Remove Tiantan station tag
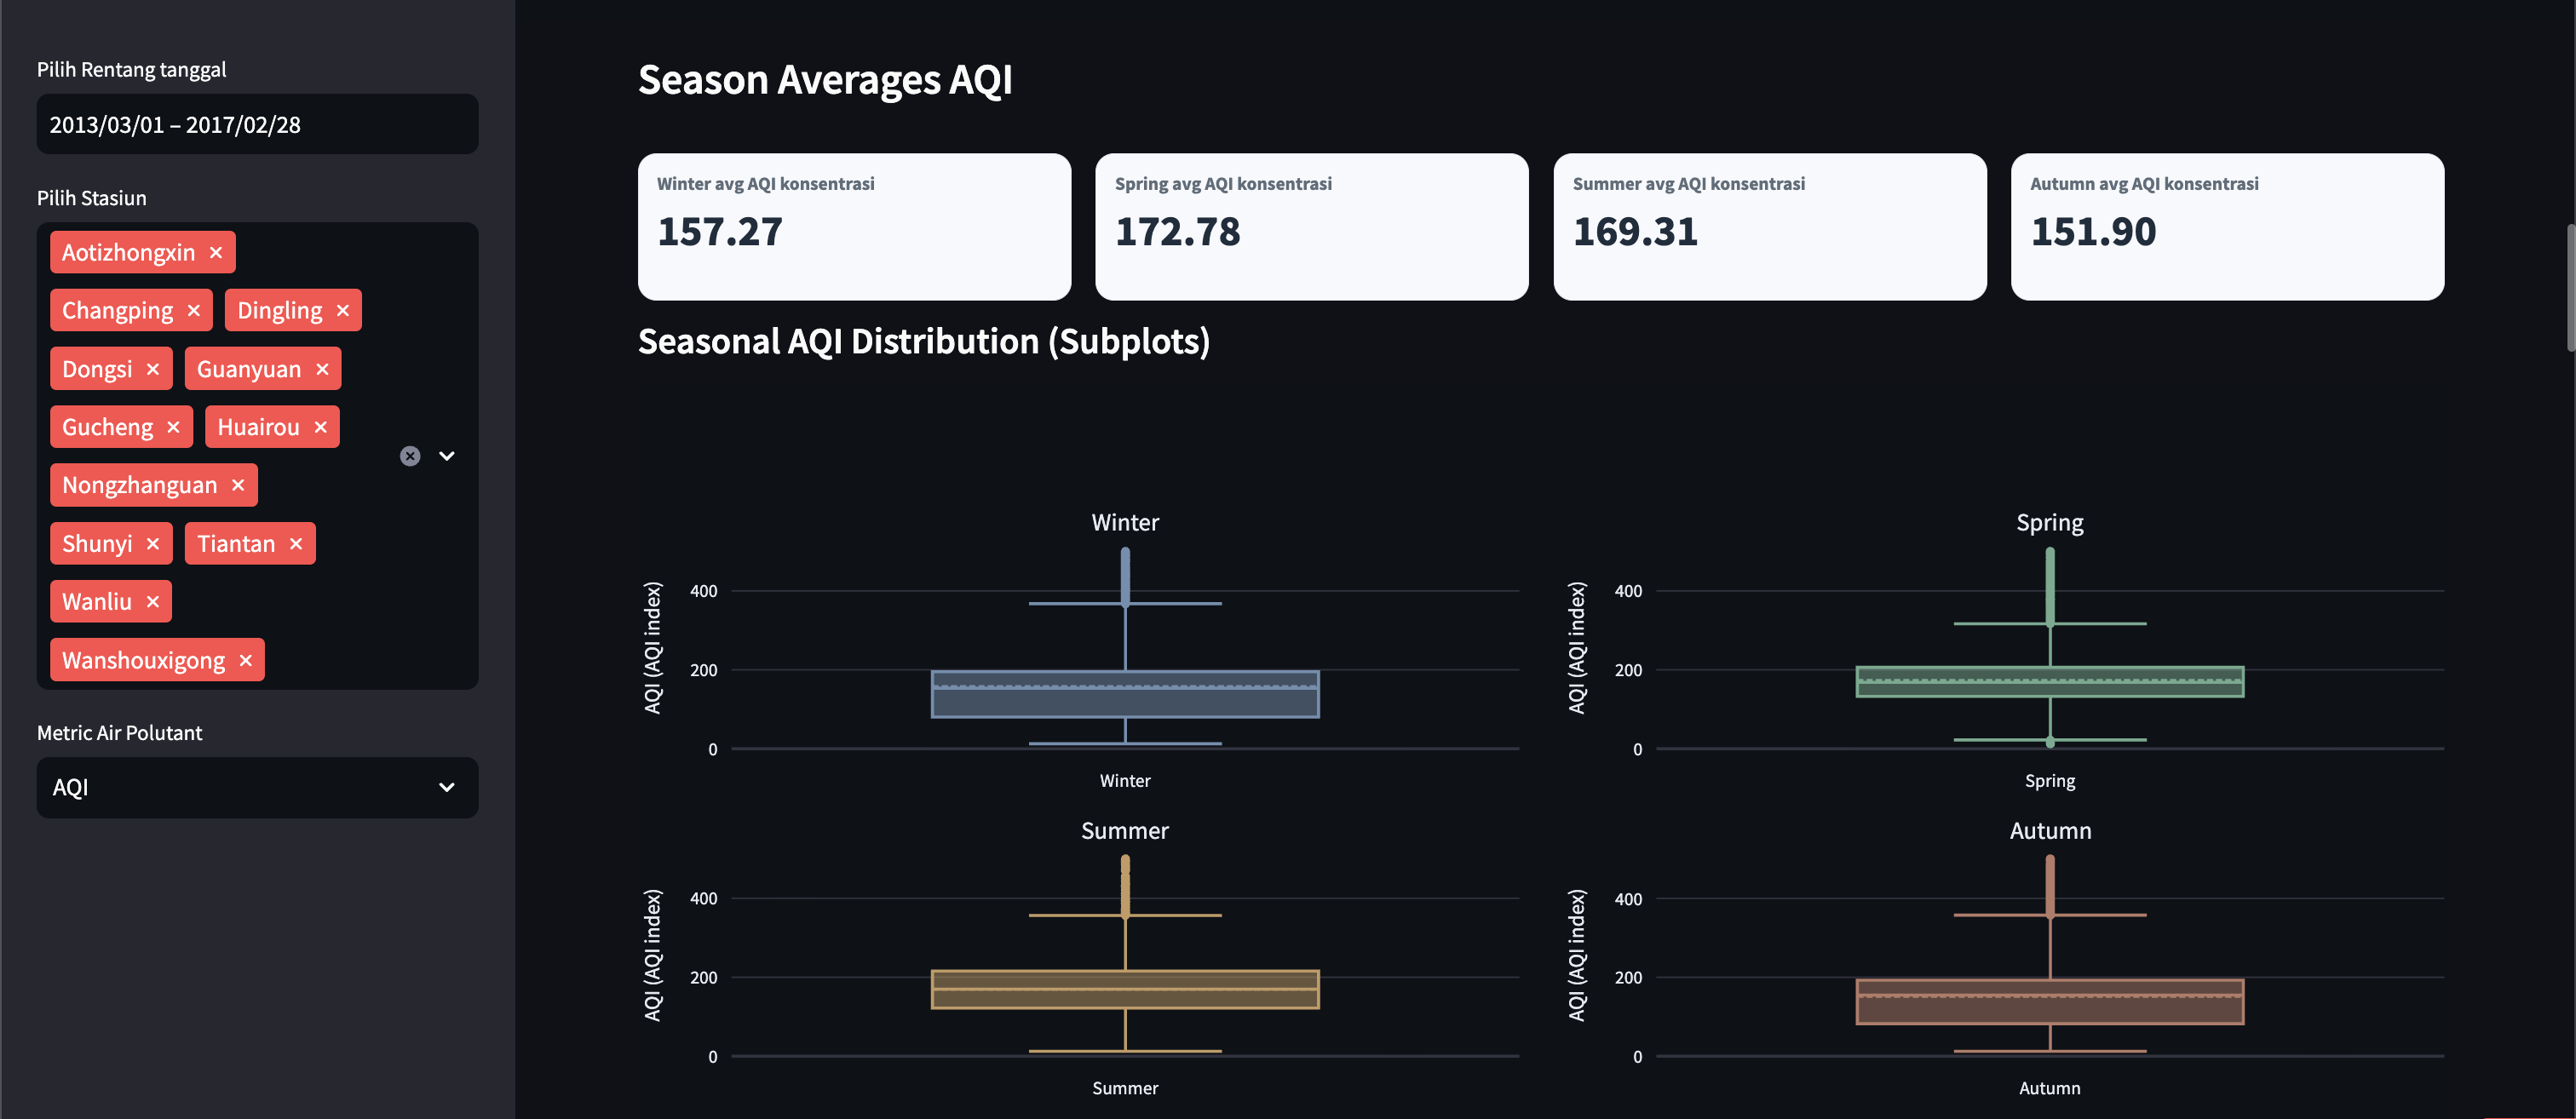Screen dimensions: 2576x1119 [296, 544]
